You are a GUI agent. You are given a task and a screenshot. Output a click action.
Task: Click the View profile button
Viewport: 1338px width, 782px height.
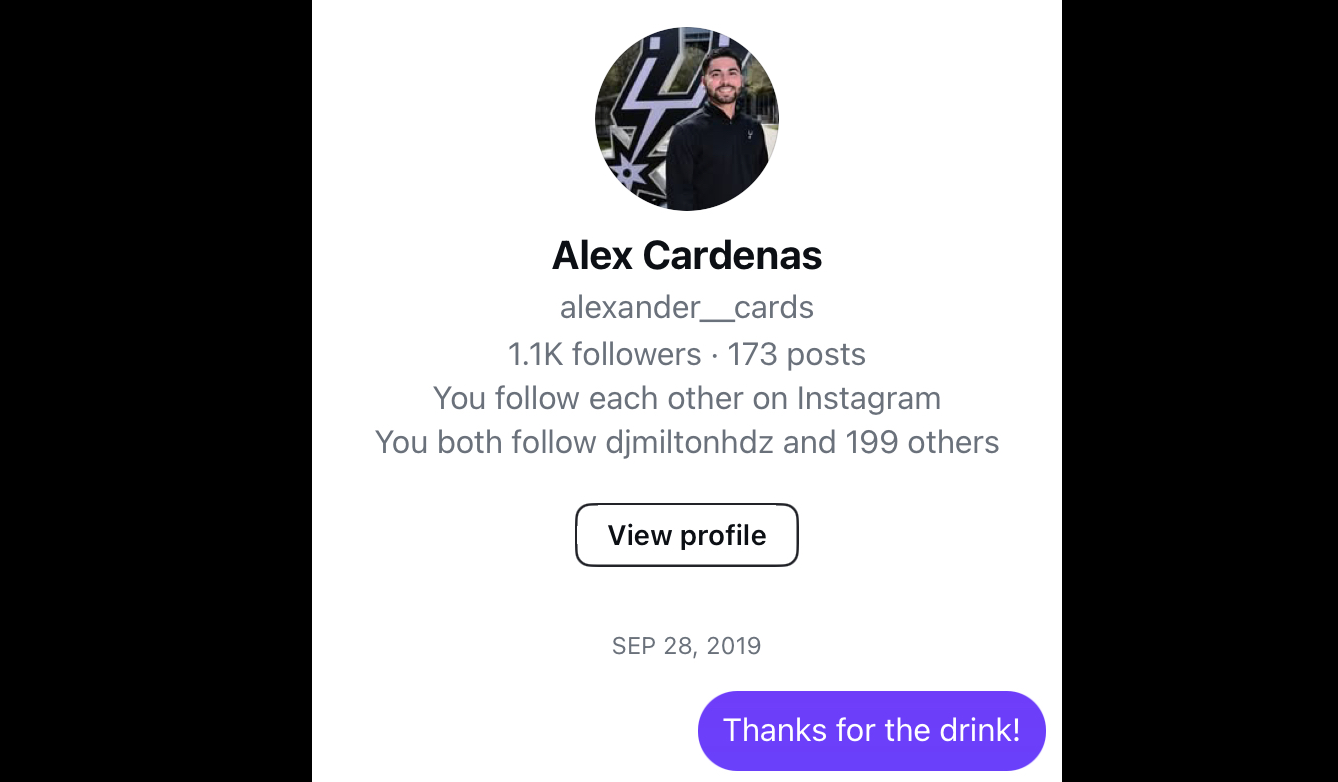coord(687,535)
